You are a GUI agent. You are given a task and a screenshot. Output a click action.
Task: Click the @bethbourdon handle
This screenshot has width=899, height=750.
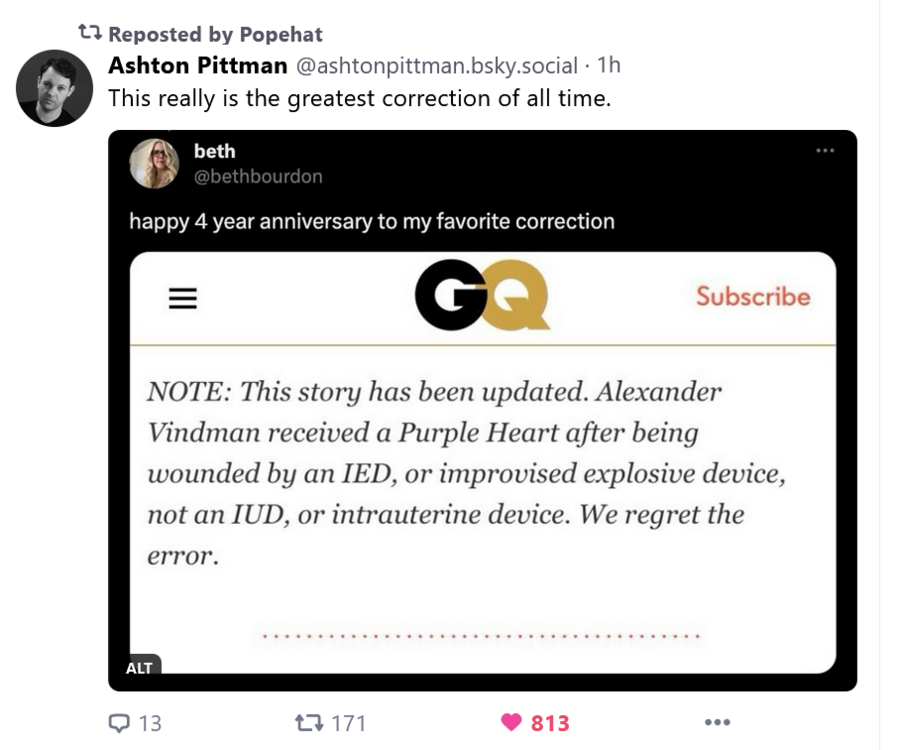point(258,176)
